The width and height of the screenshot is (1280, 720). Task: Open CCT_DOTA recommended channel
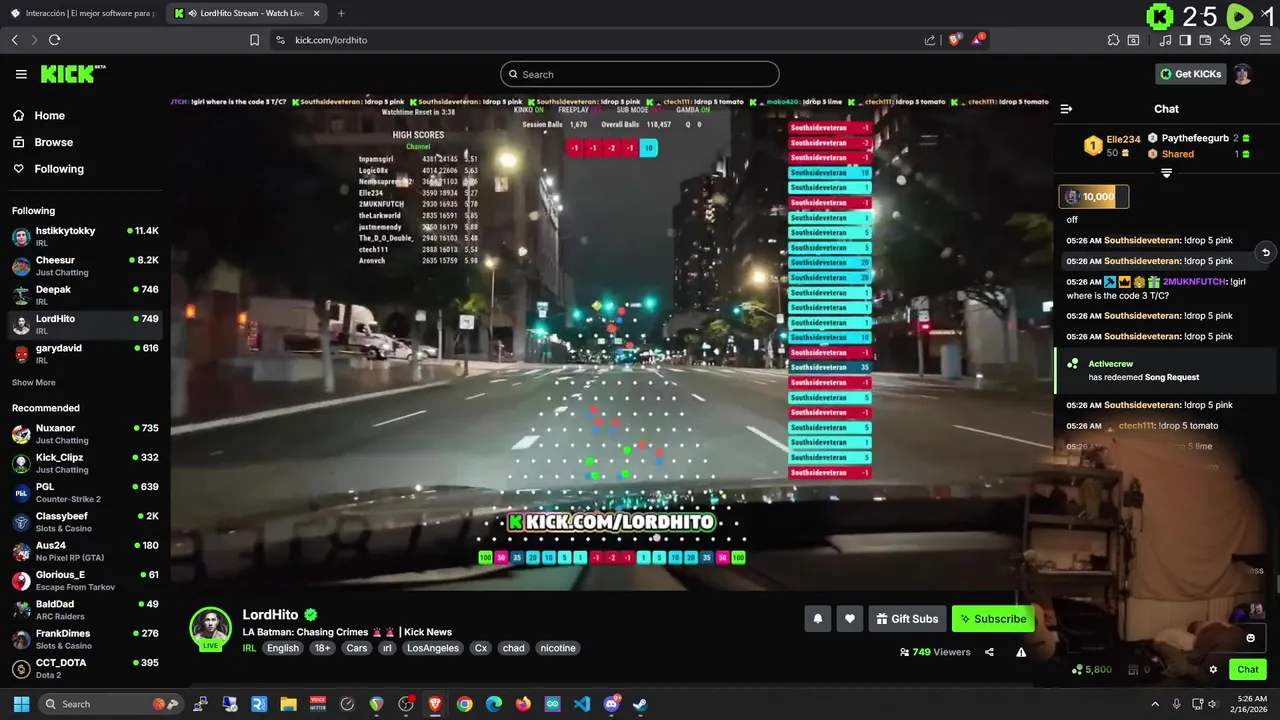(x=85, y=668)
